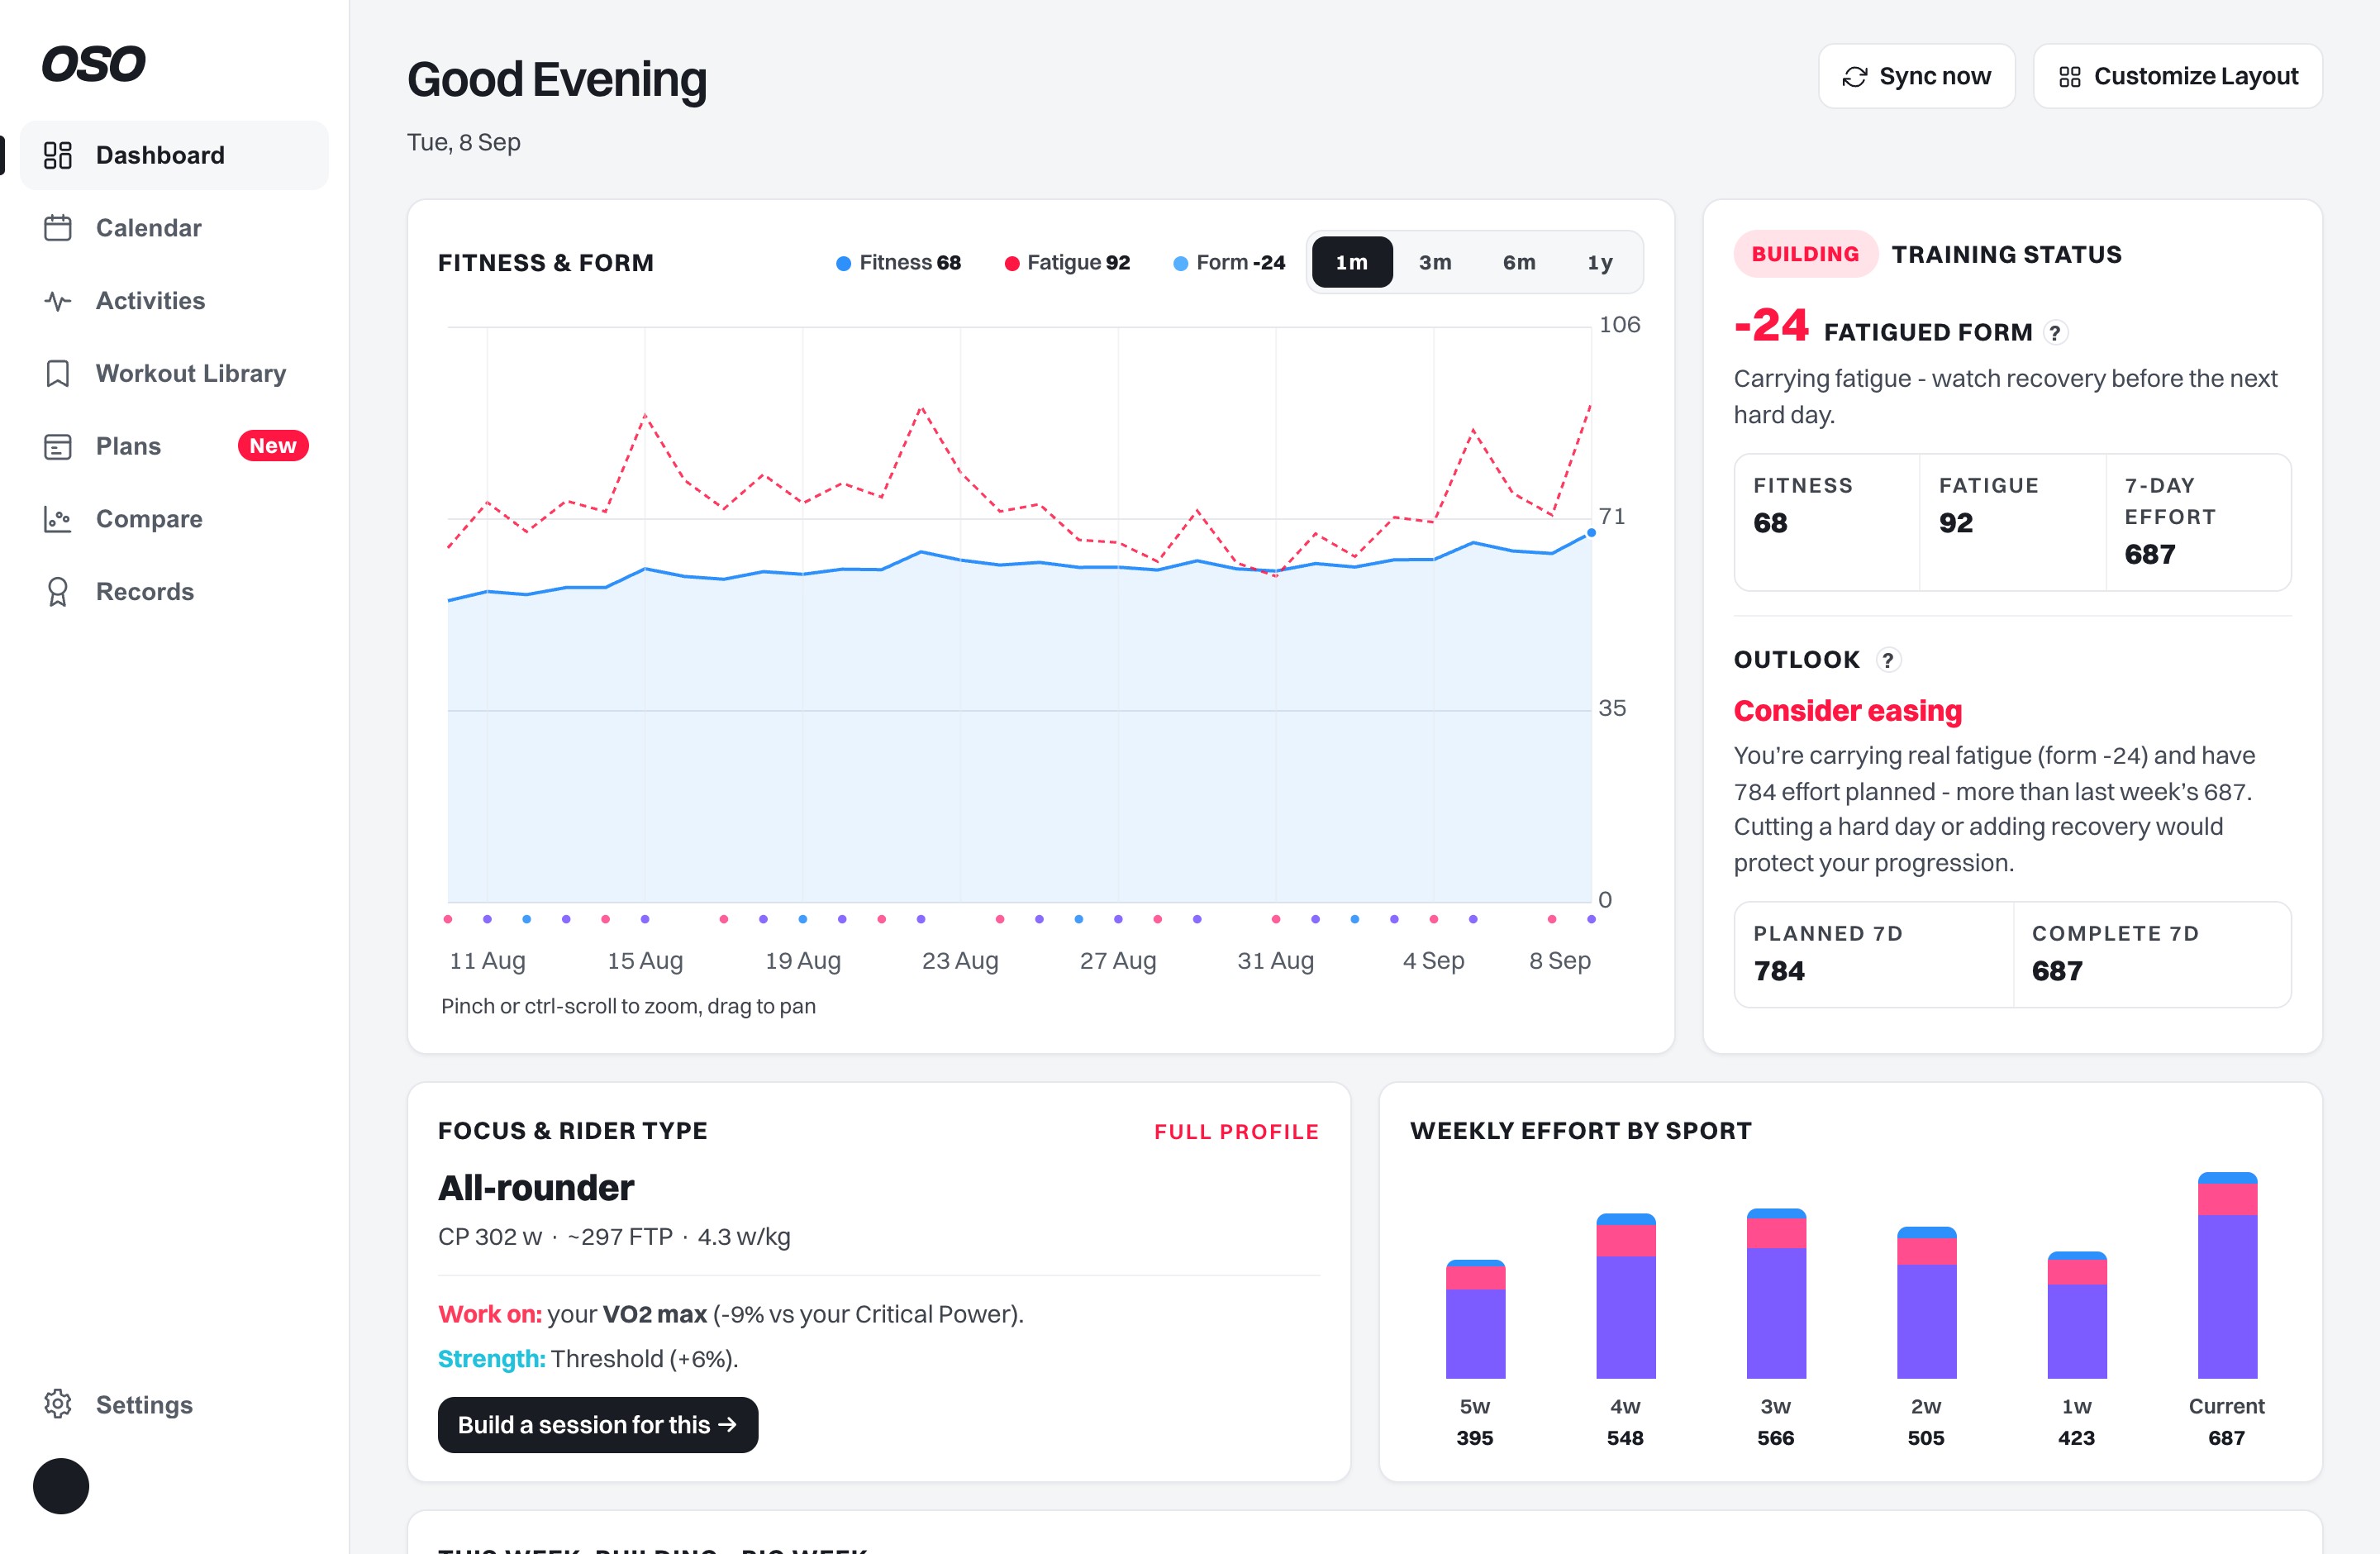
Task: Click Customize Layout button
Action: click(2177, 76)
